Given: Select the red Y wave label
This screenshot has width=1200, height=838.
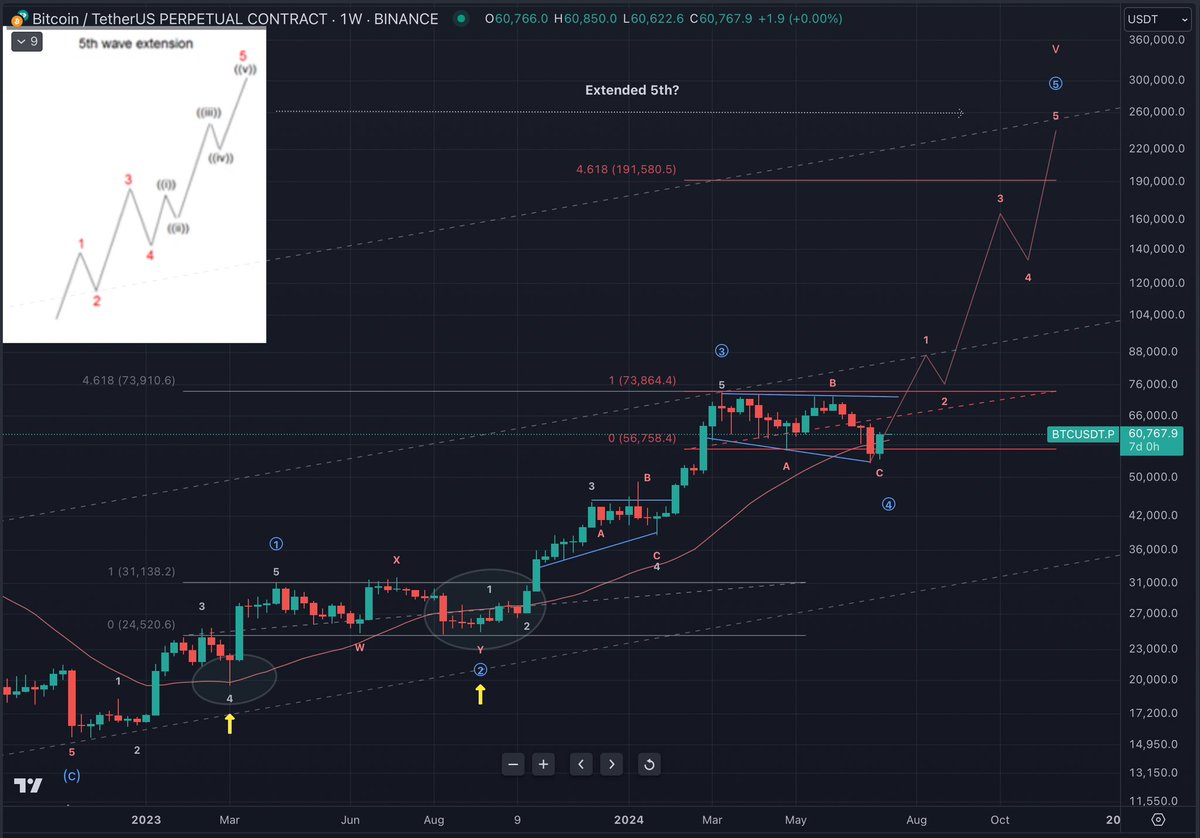Looking at the screenshot, I should point(480,649).
